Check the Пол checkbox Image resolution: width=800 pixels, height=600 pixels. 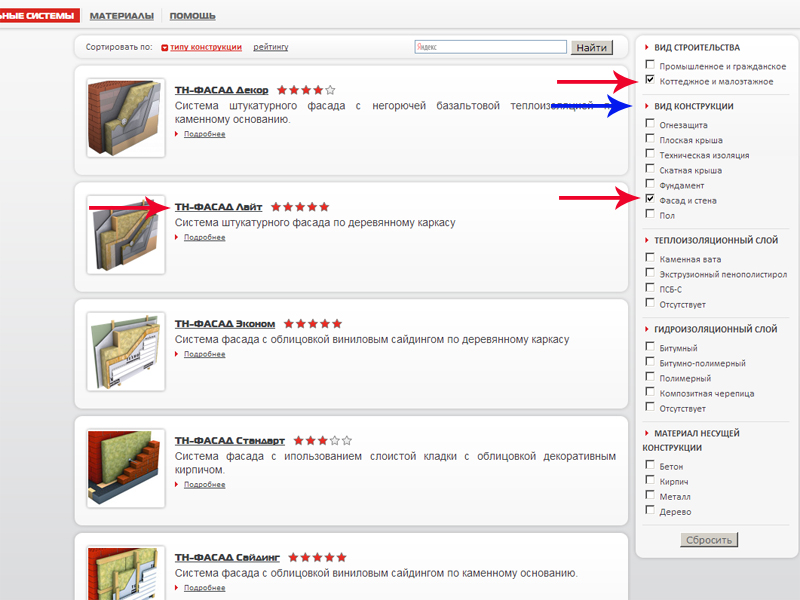pyautogui.click(x=650, y=213)
